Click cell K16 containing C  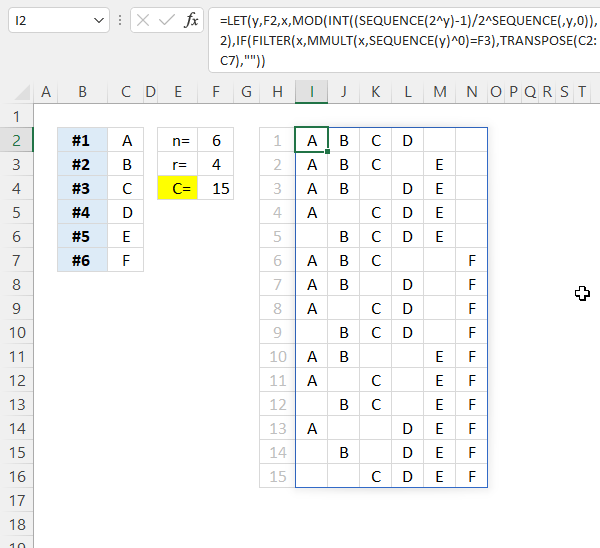376,476
